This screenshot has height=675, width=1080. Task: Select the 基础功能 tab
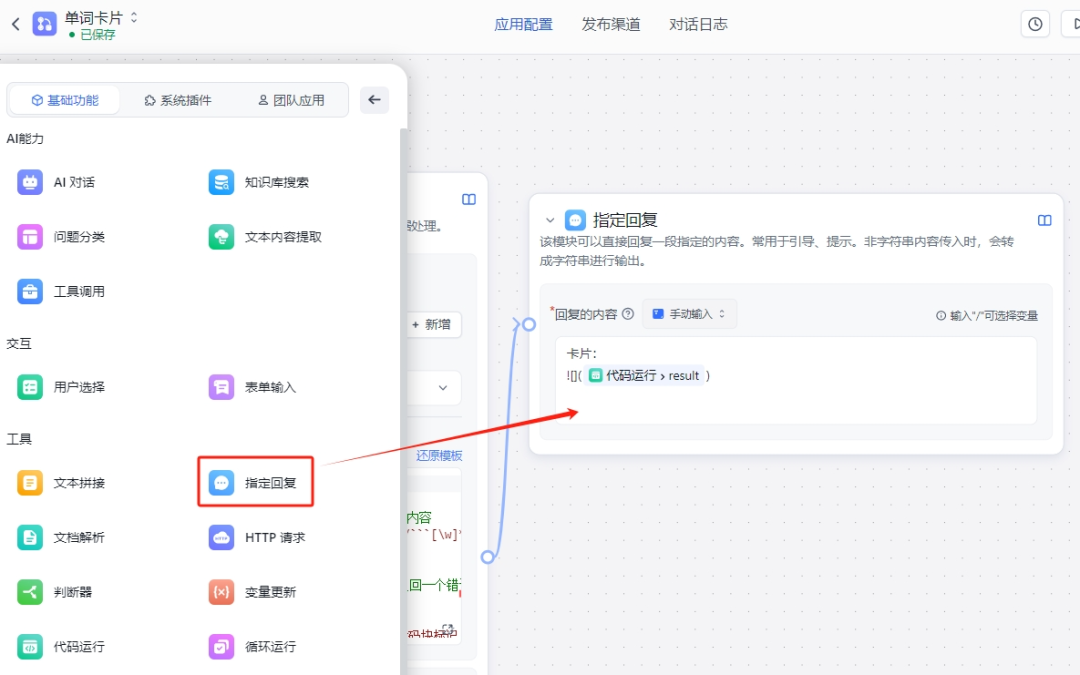tap(65, 101)
